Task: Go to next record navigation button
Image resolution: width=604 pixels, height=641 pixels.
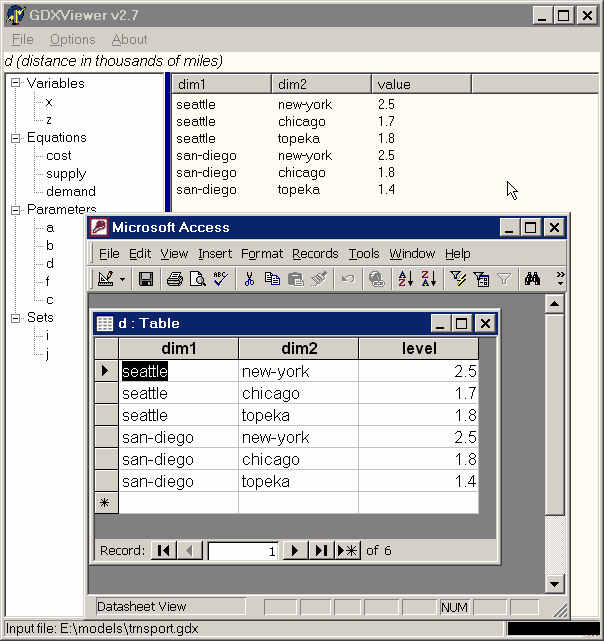Action: click(x=295, y=550)
